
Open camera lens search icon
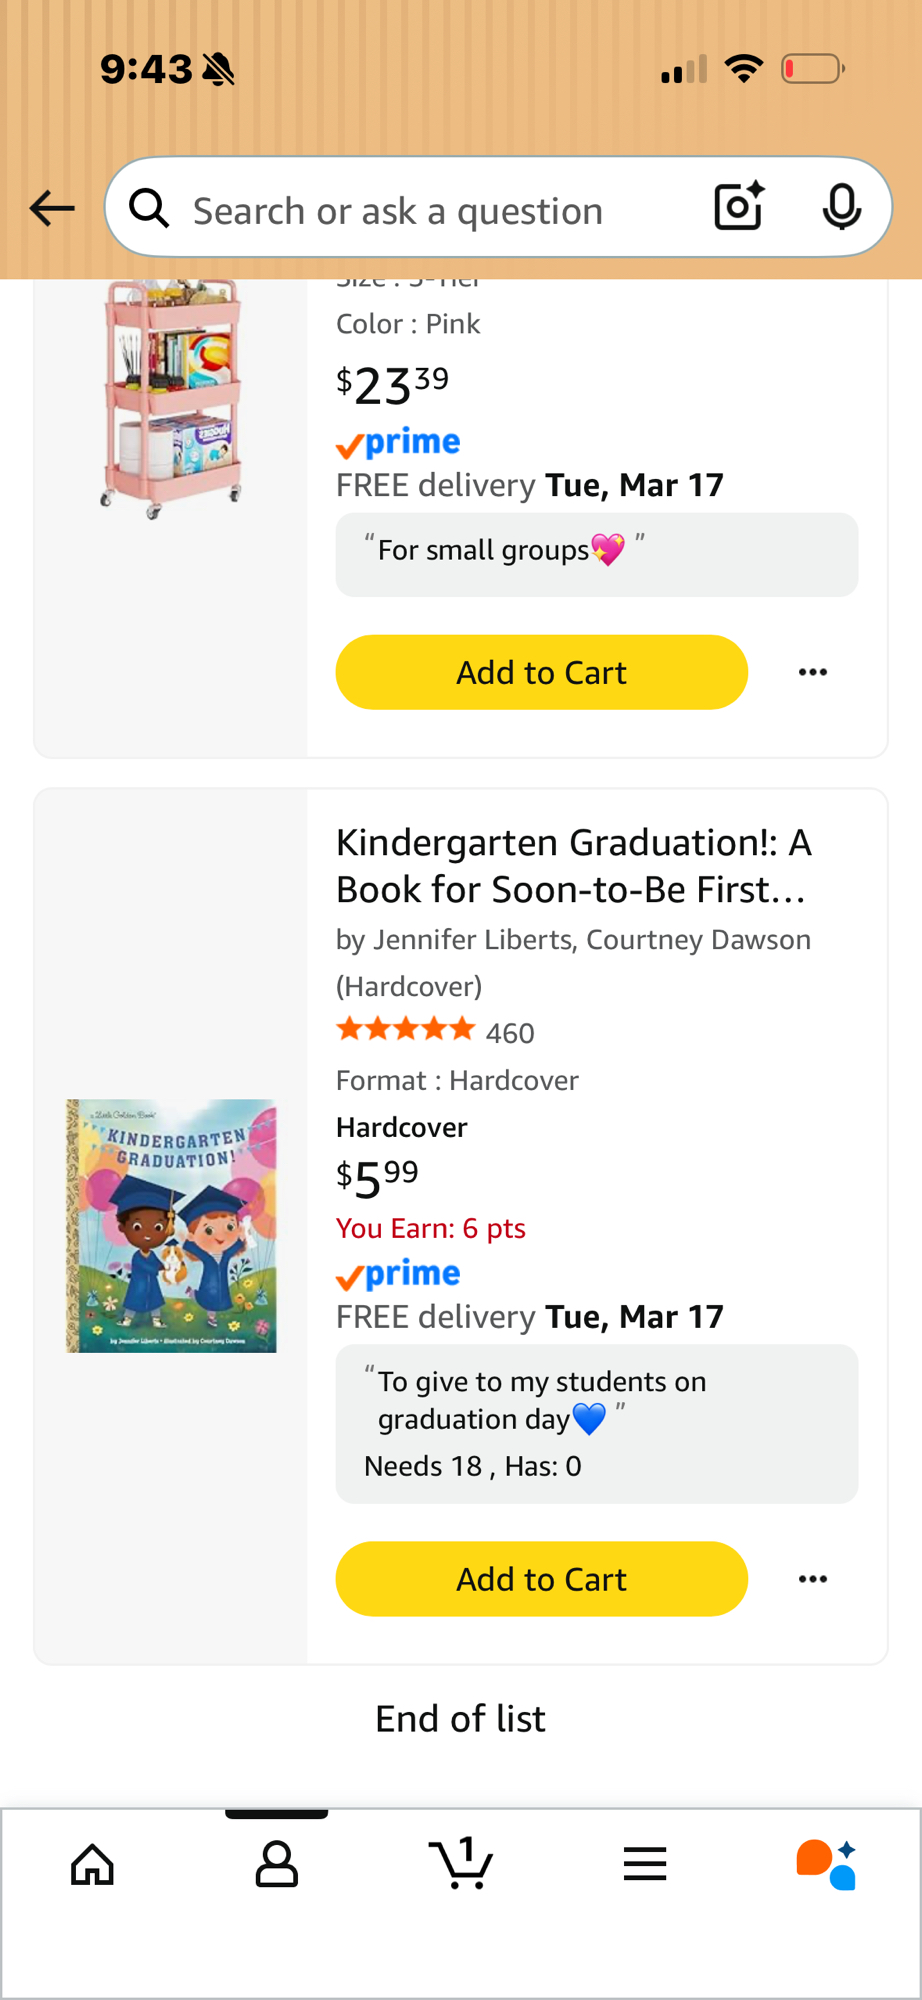(x=739, y=207)
